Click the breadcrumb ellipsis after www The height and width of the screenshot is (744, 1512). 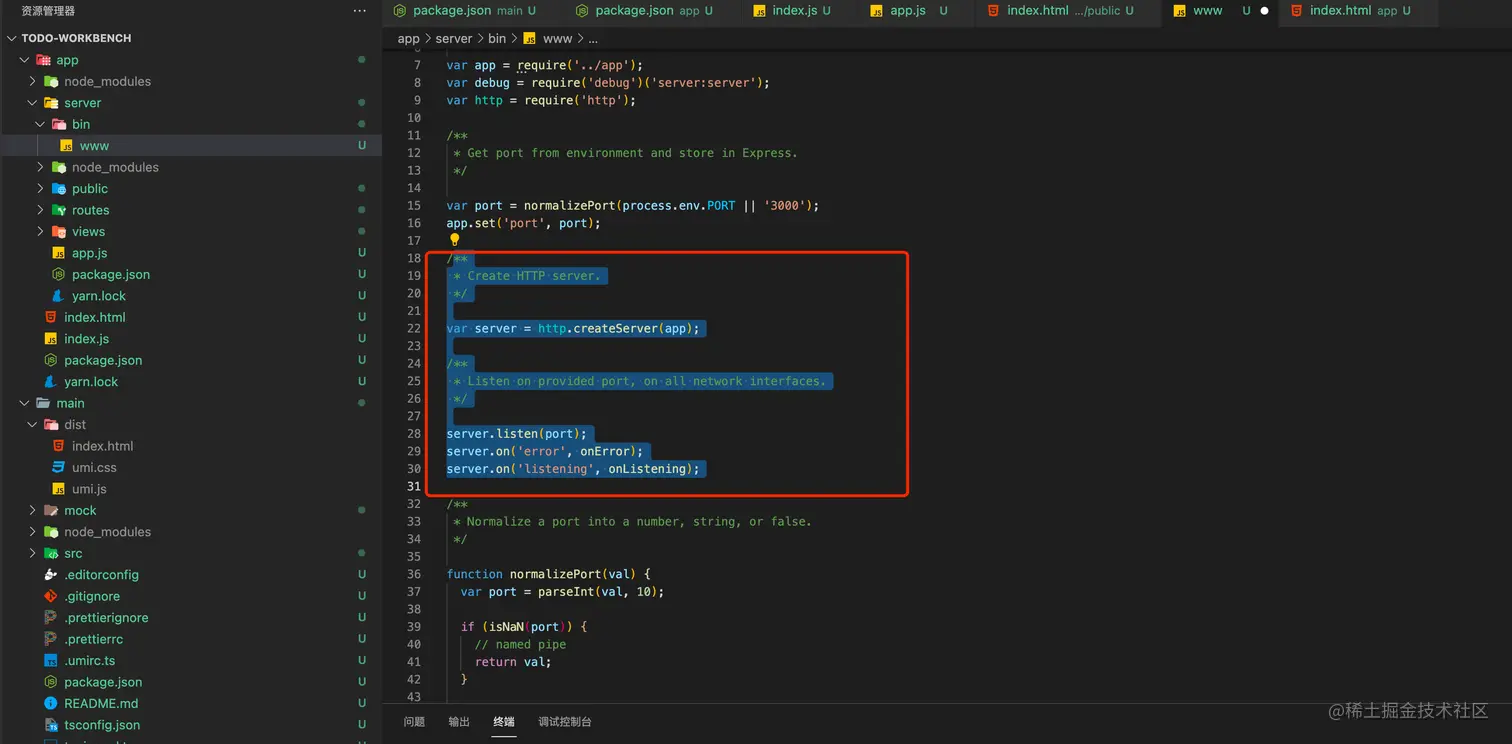[592, 39]
